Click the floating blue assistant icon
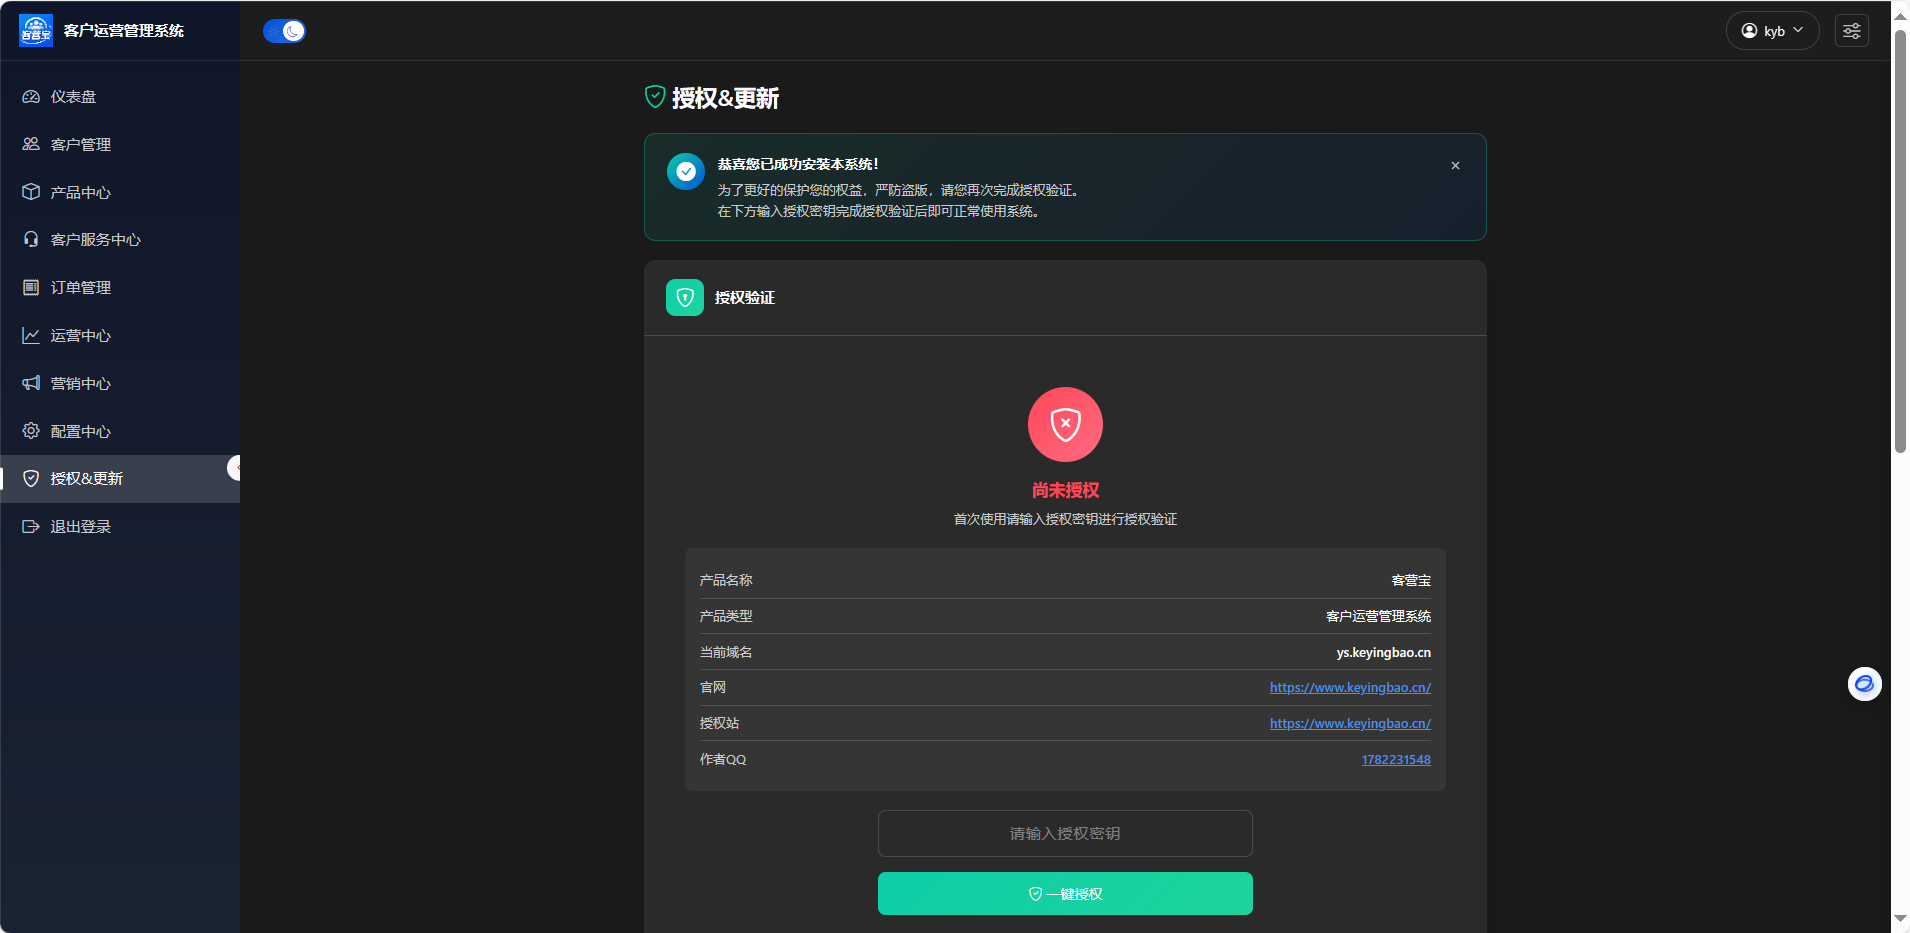The height and width of the screenshot is (933, 1910). pos(1864,684)
